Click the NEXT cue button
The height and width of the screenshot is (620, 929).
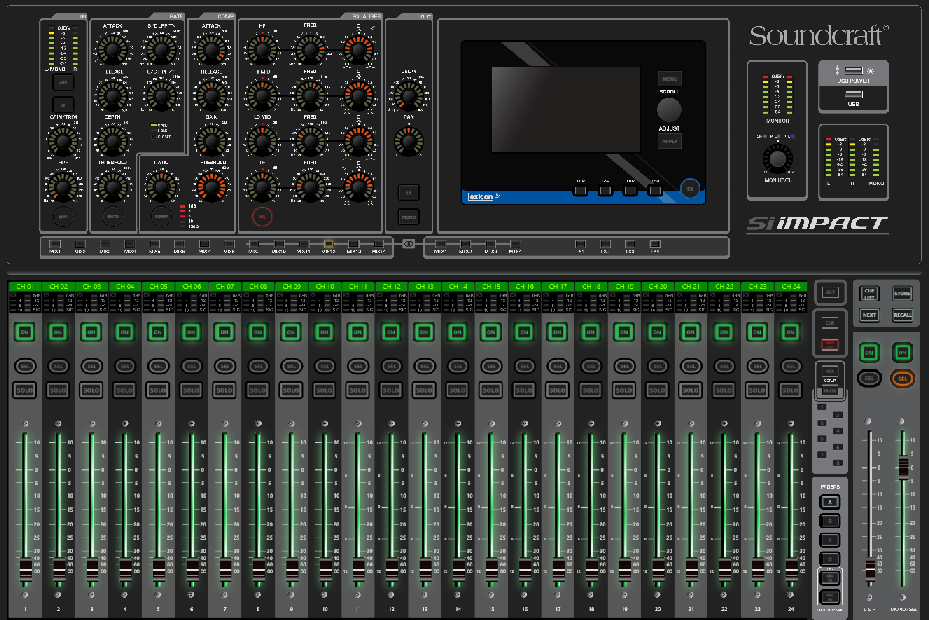click(869, 315)
